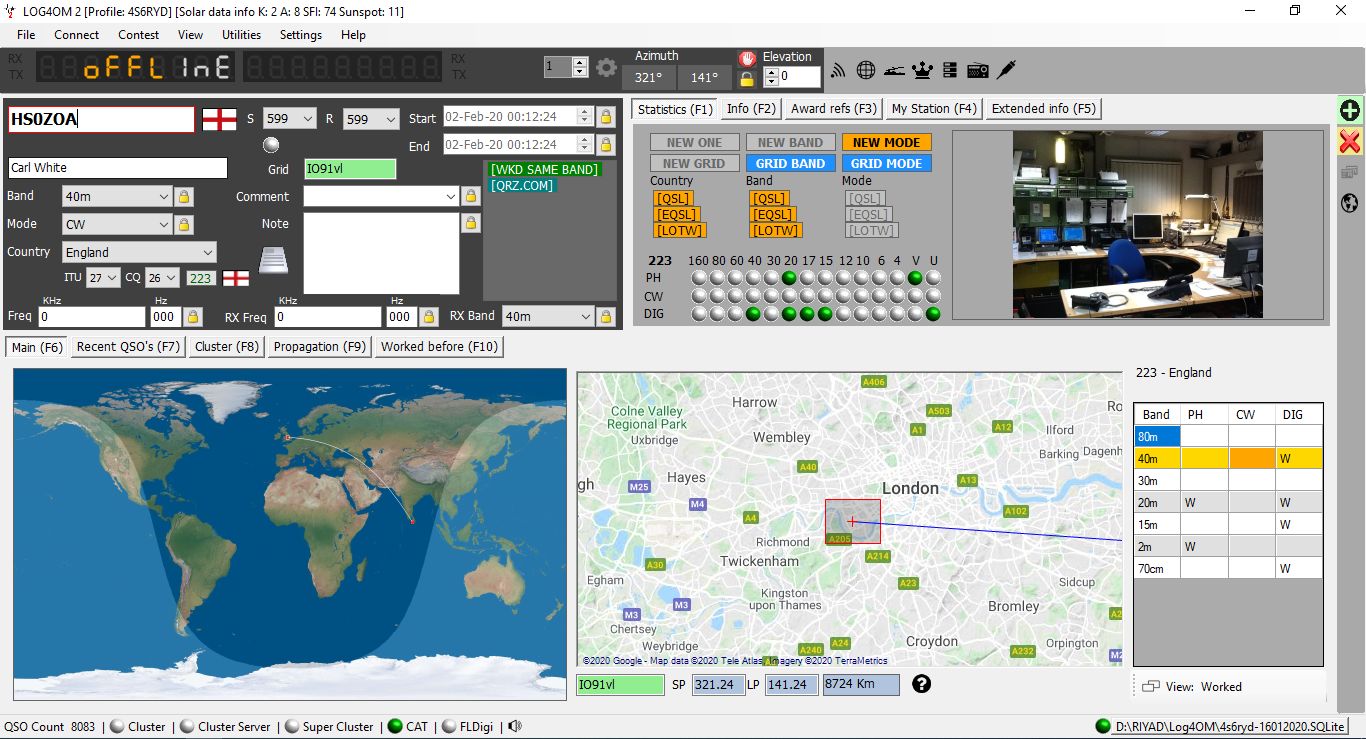
Task: Click the probe pen icon in the toolbar
Action: point(1007,69)
